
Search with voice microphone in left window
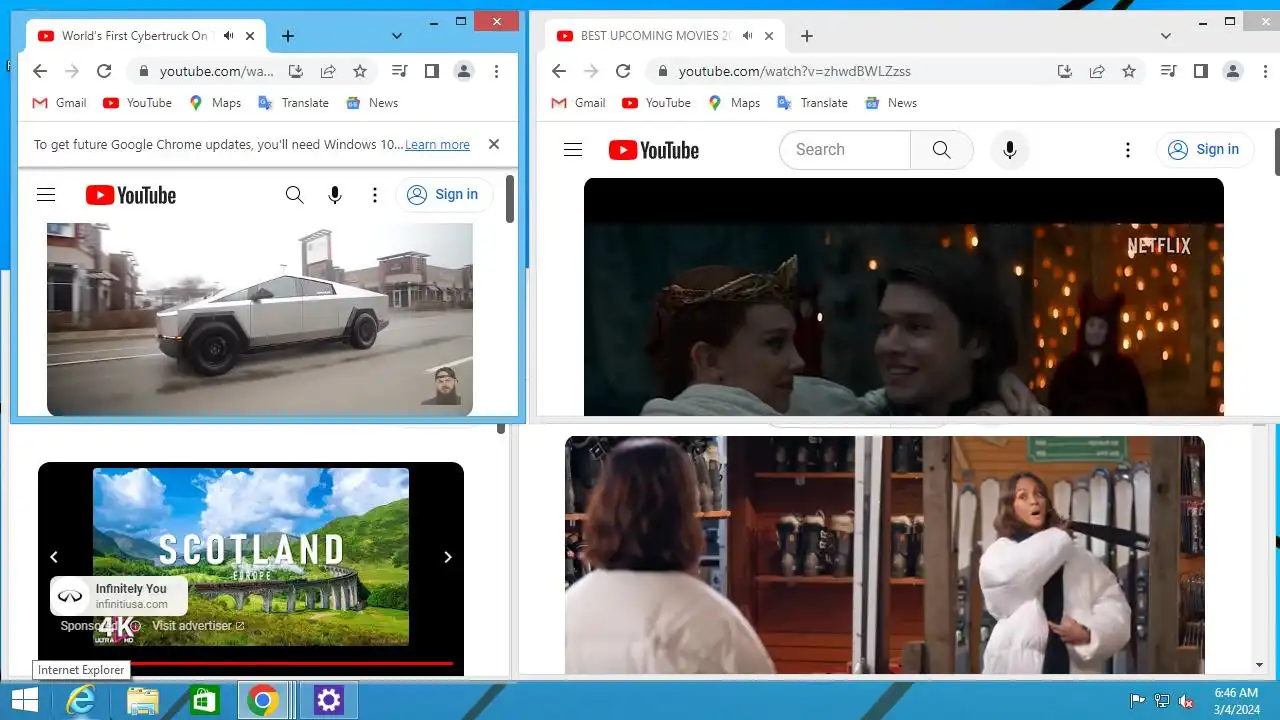coord(335,195)
